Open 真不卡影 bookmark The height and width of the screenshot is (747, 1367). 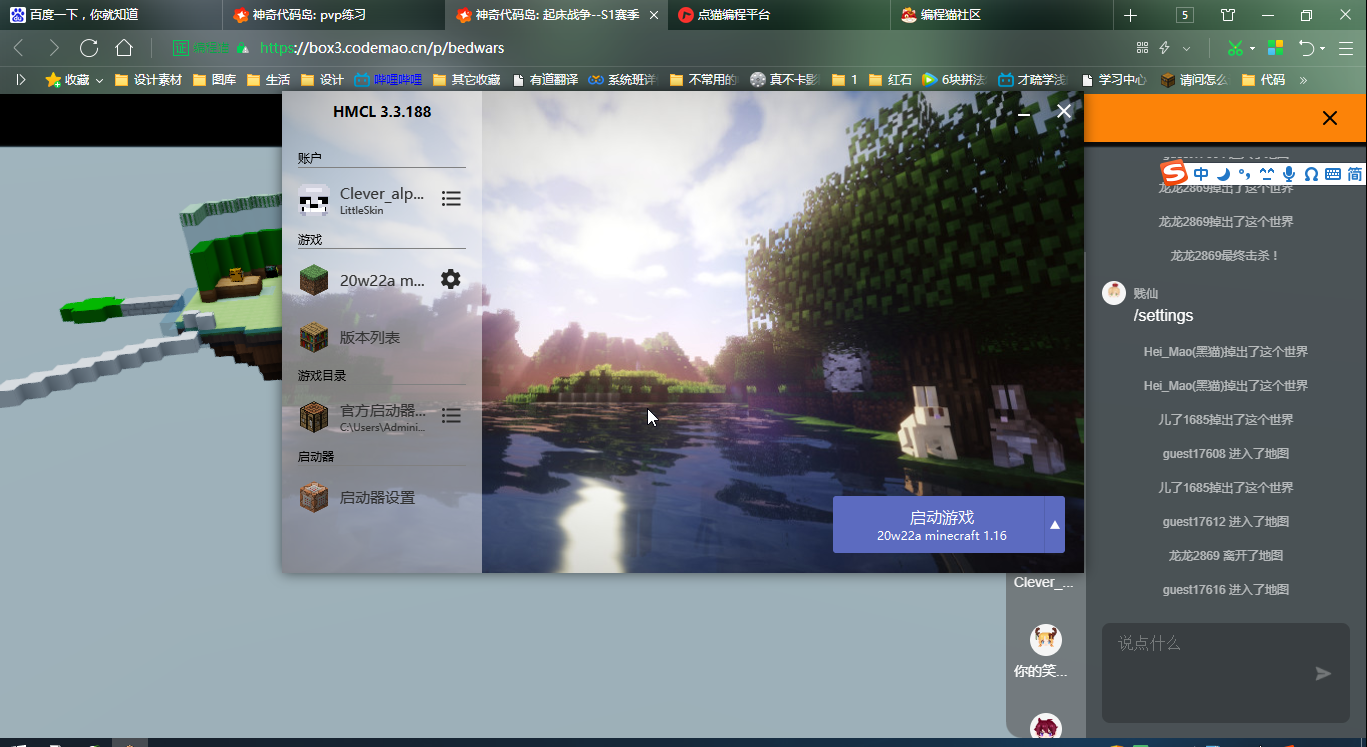pos(784,80)
